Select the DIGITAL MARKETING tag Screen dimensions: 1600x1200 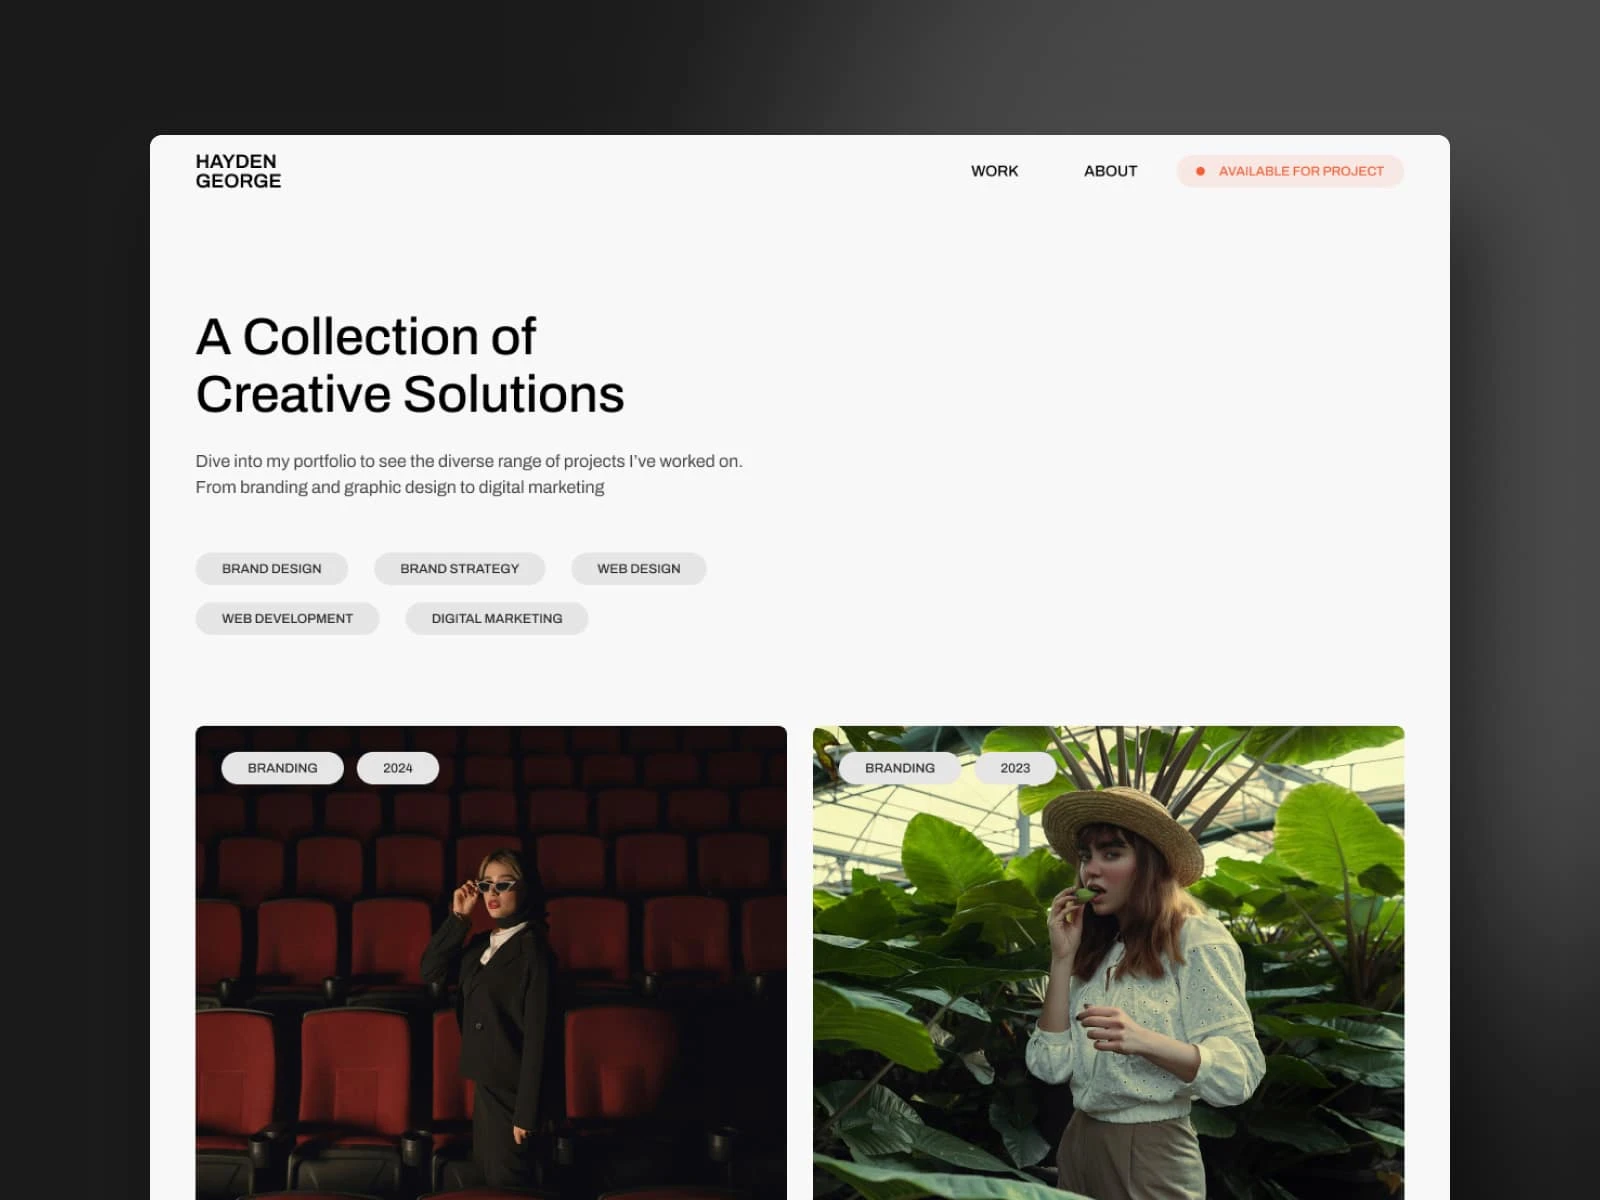coord(496,618)
